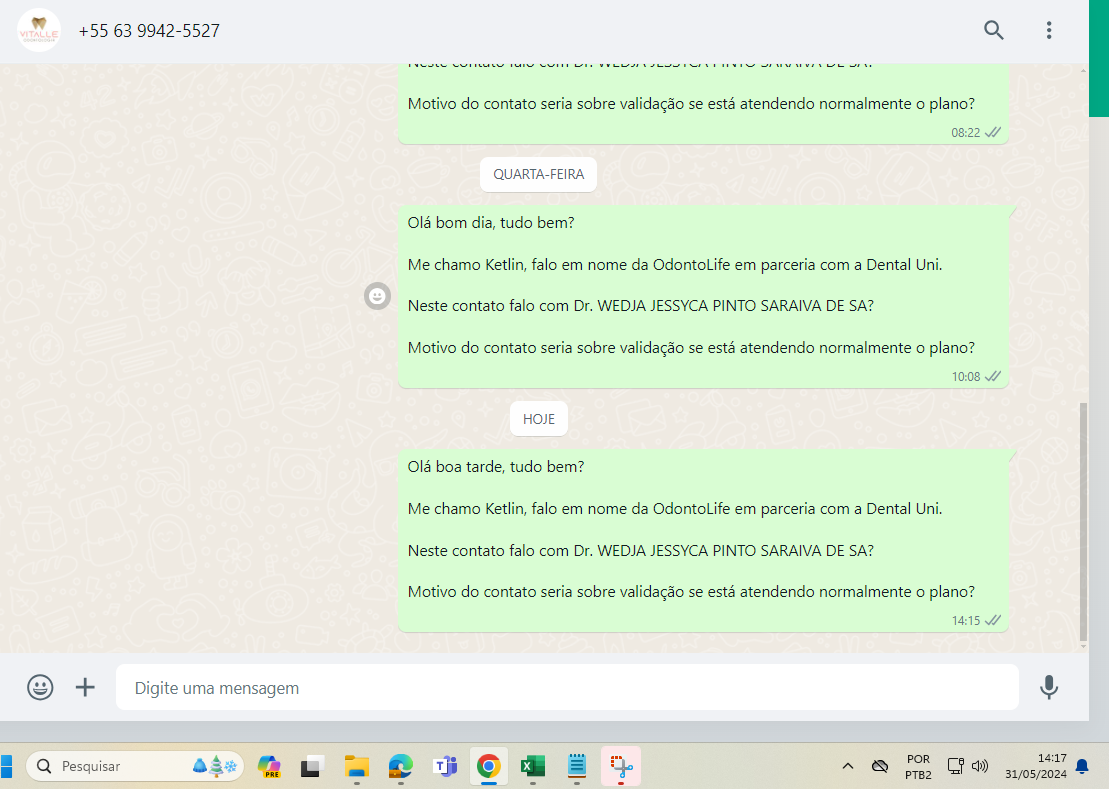Open network settings from the tray icon

click(x=956, y=766)
